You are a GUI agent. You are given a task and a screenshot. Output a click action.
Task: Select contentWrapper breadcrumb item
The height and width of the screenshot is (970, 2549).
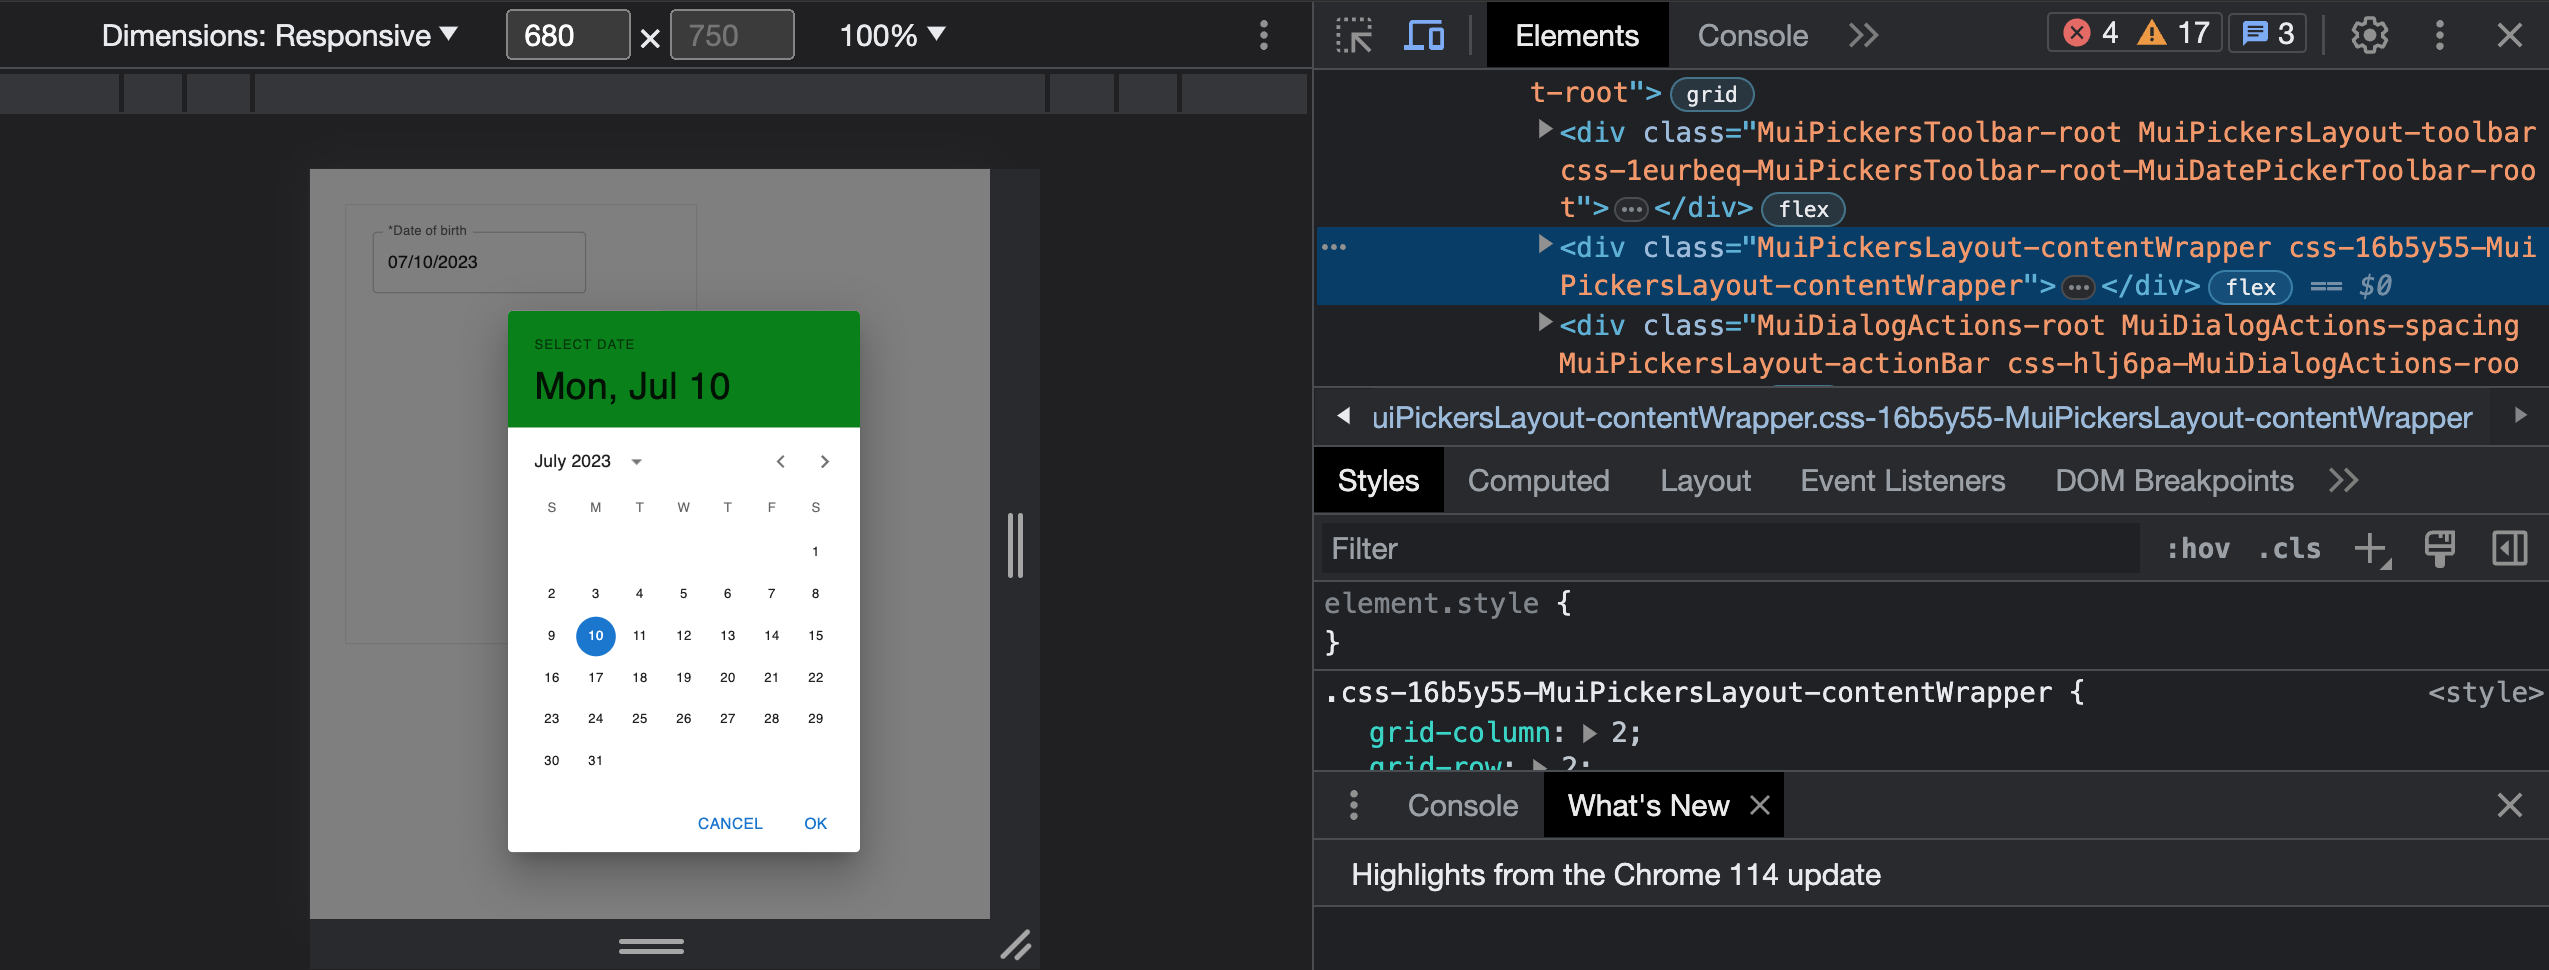coord(1921,418)
